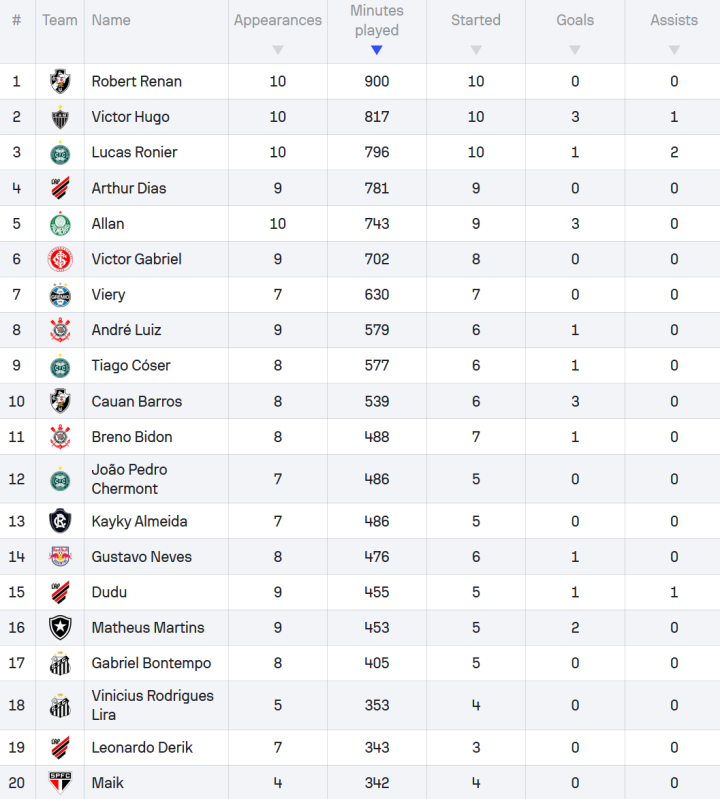Click the Grêmio crest beside Viery
The width and height of the screenshot is (720, 799).
coord(60,295)
